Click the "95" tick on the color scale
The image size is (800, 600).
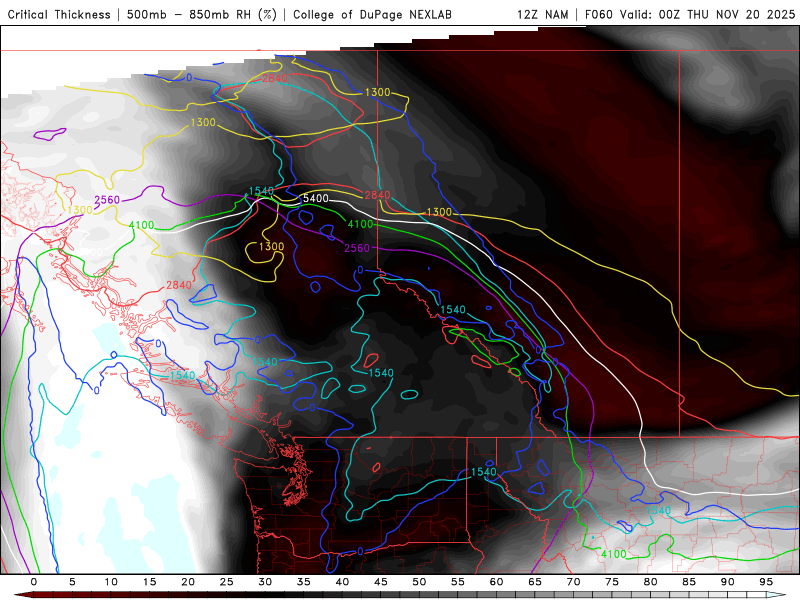766,582
